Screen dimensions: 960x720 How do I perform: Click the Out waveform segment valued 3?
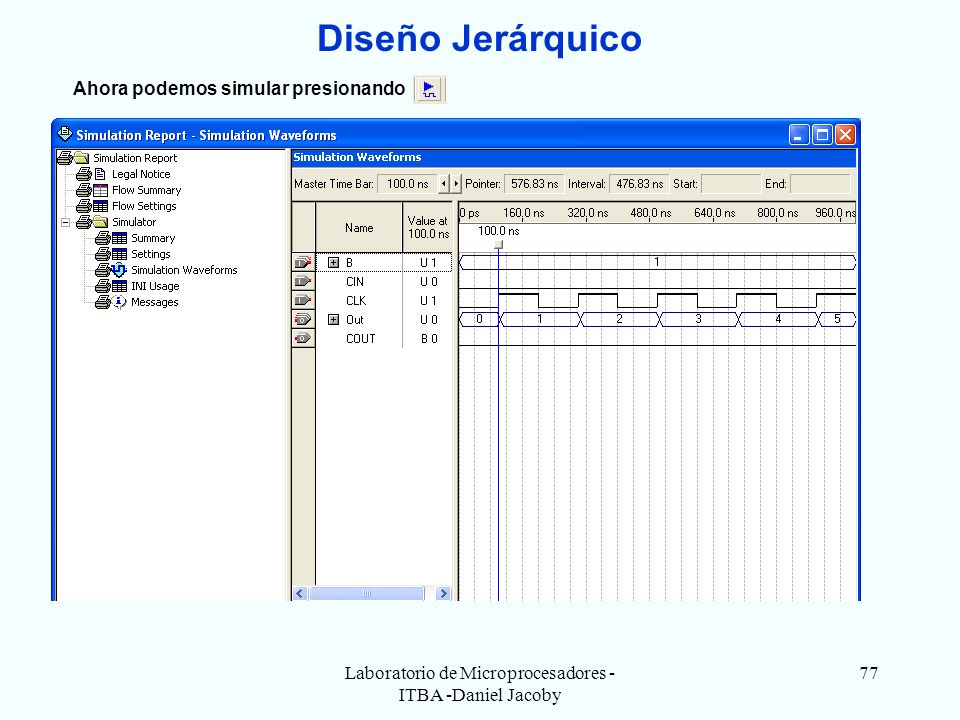(x=698, y=320)
